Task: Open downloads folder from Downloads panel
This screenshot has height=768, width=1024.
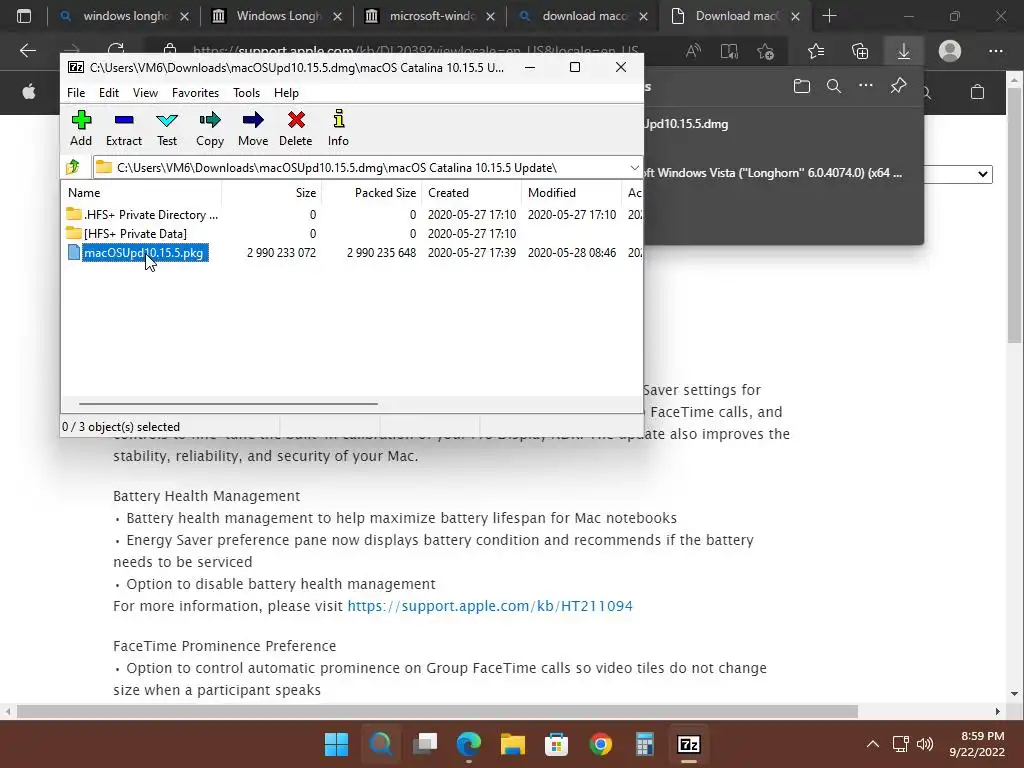Action: click(x=802, y=86)
